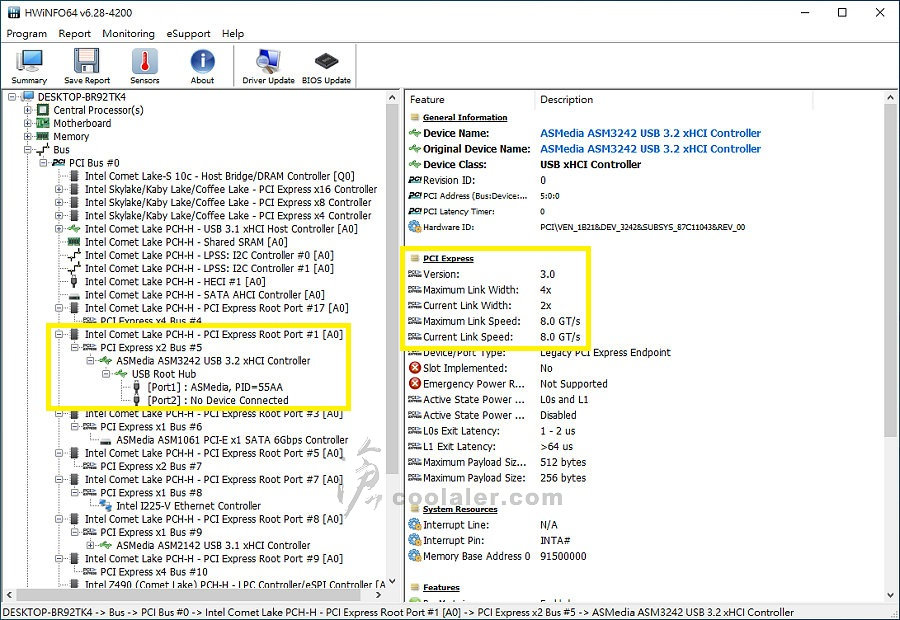The image size is (900, 620).
Task: Click the tree horizontal scroll-right arrow
Action: (x=378, y=594)
